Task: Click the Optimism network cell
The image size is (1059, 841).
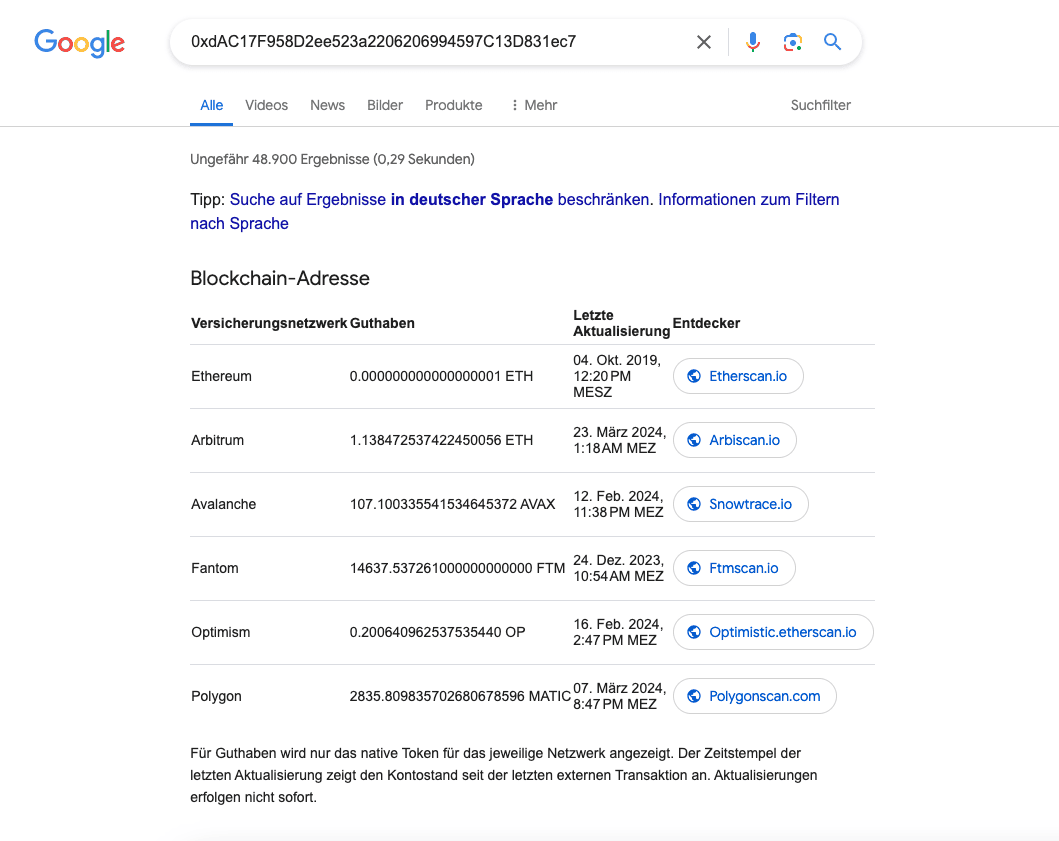Action: coord(221,633)
